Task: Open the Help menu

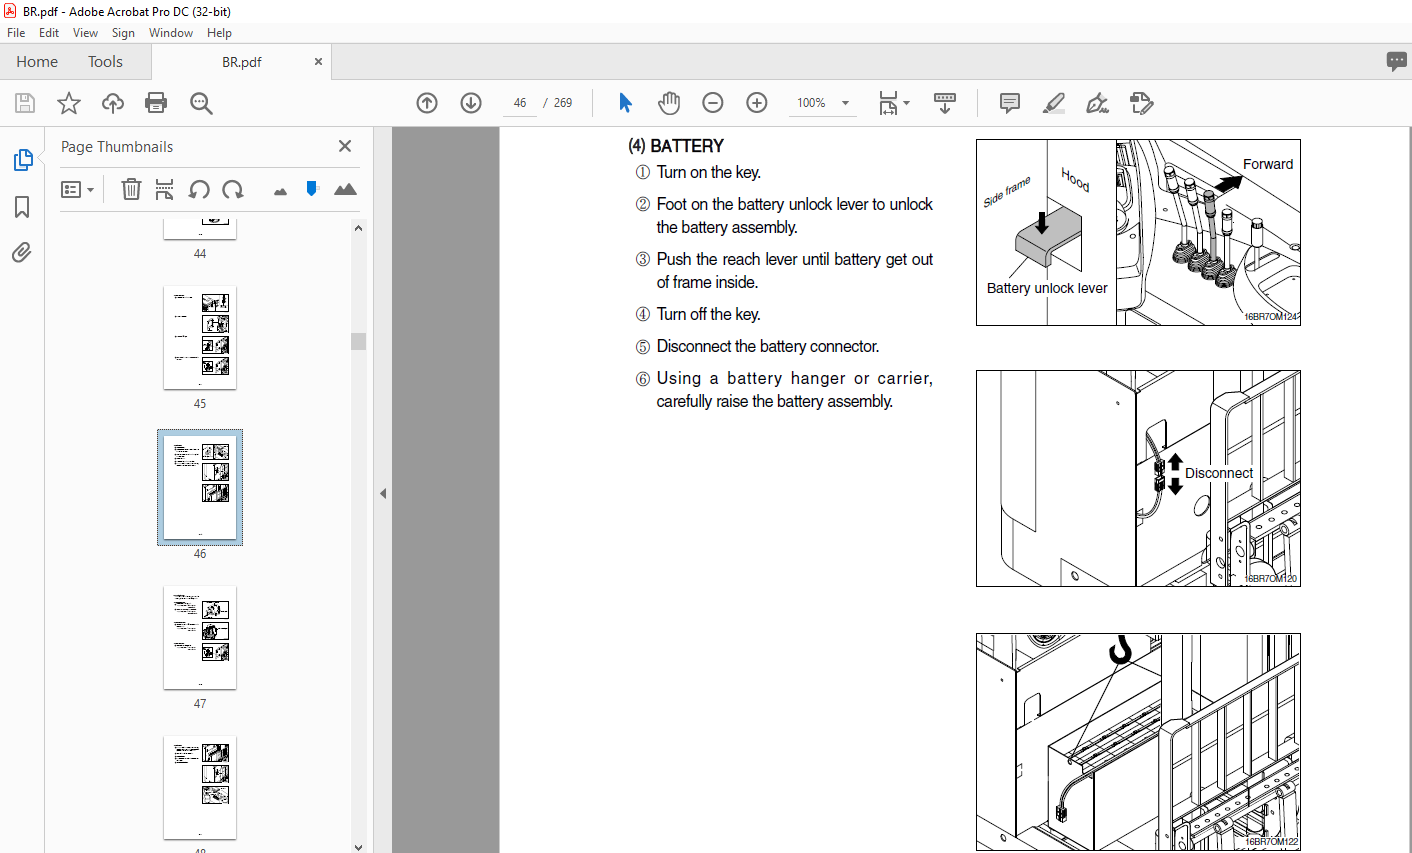Action: (x=219, y=33)
